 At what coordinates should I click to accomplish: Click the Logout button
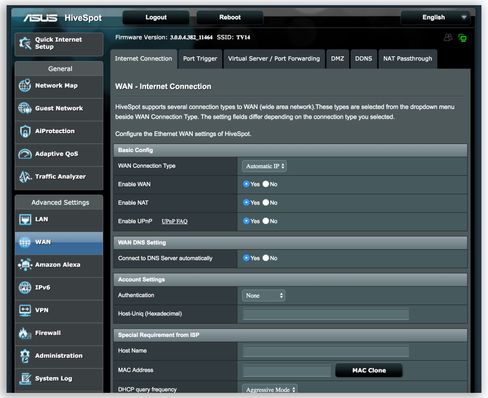click(x=156, y=17)
